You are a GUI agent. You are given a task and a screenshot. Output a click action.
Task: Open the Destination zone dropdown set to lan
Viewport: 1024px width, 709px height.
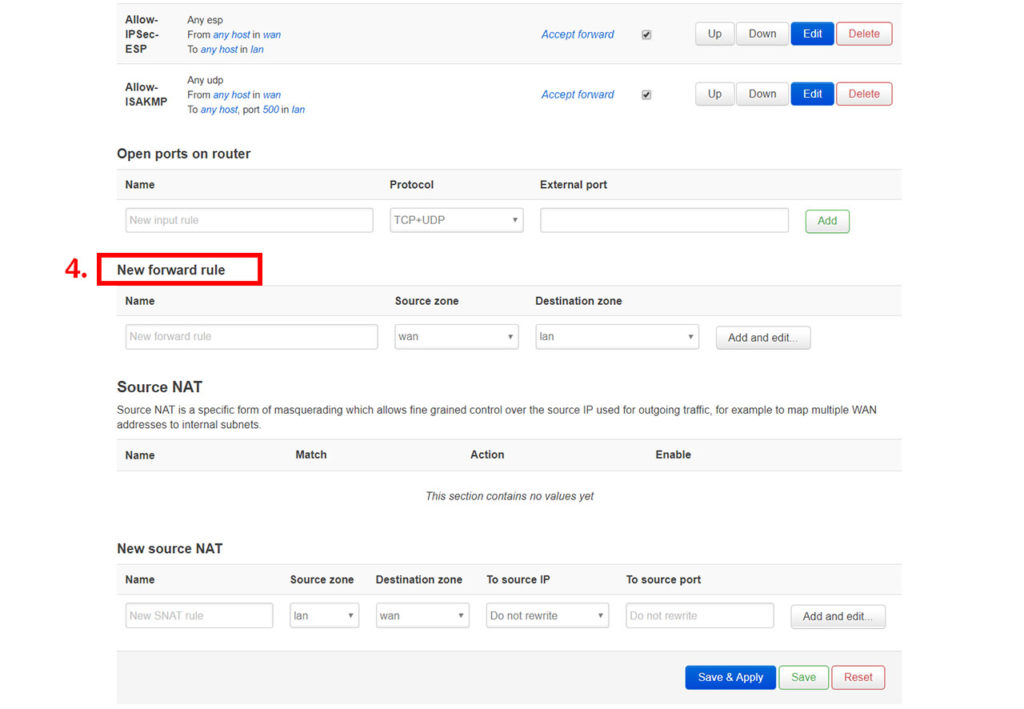[x=616, y=336]
